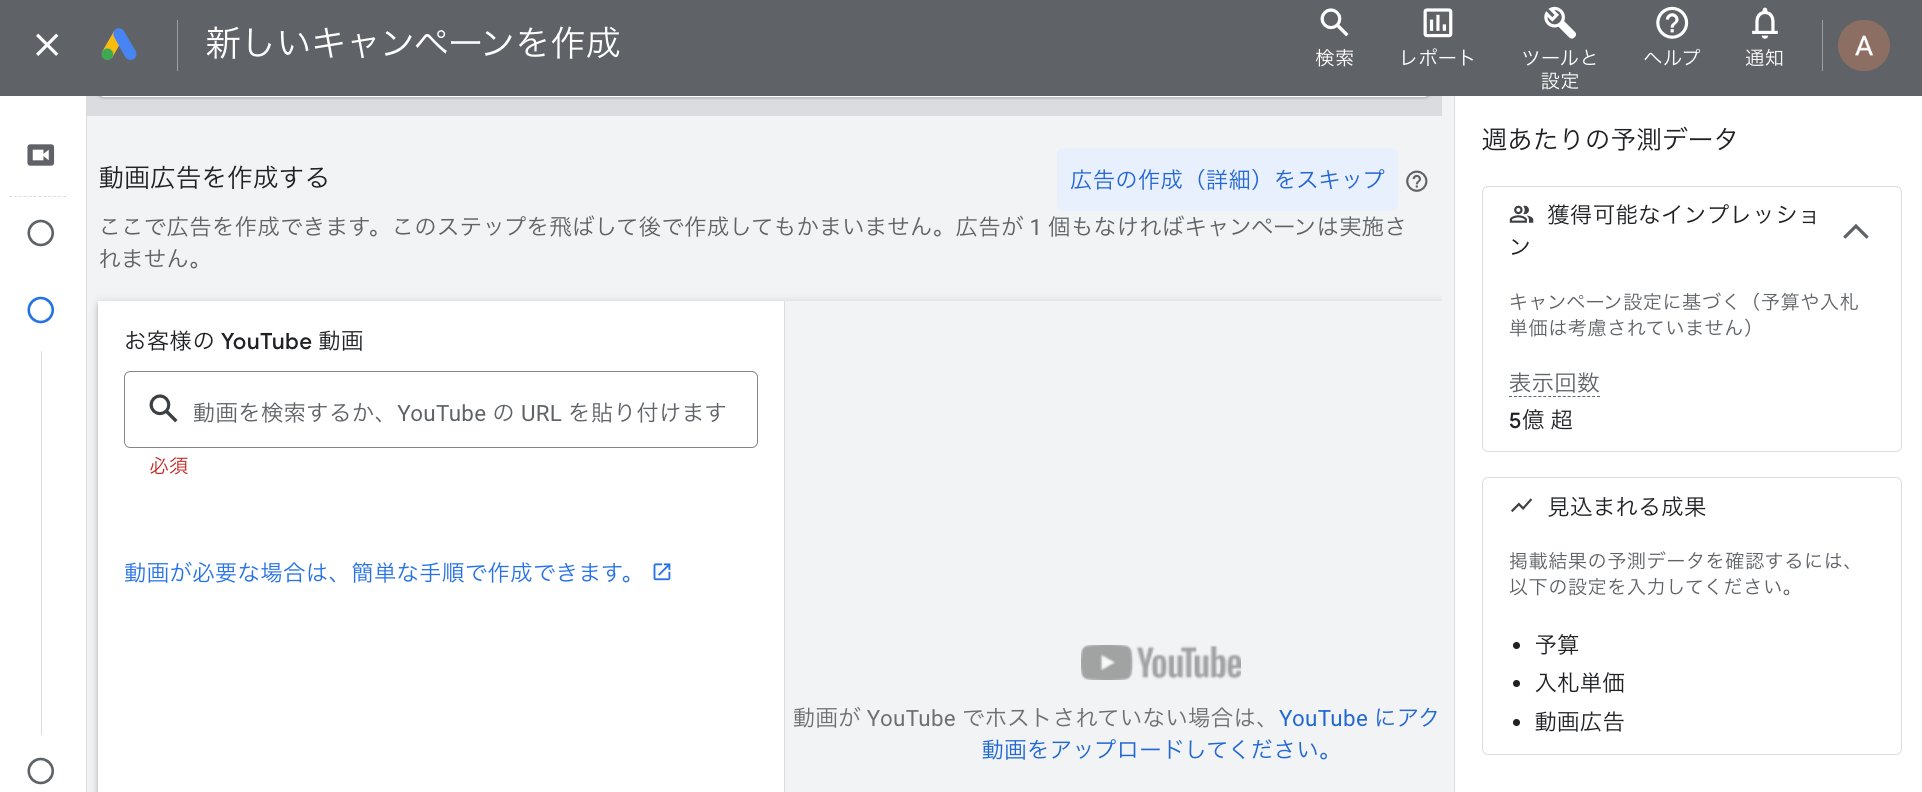1922x792 pixels.
Task: Open the 検索 search tool
Action: (1334, 38)
